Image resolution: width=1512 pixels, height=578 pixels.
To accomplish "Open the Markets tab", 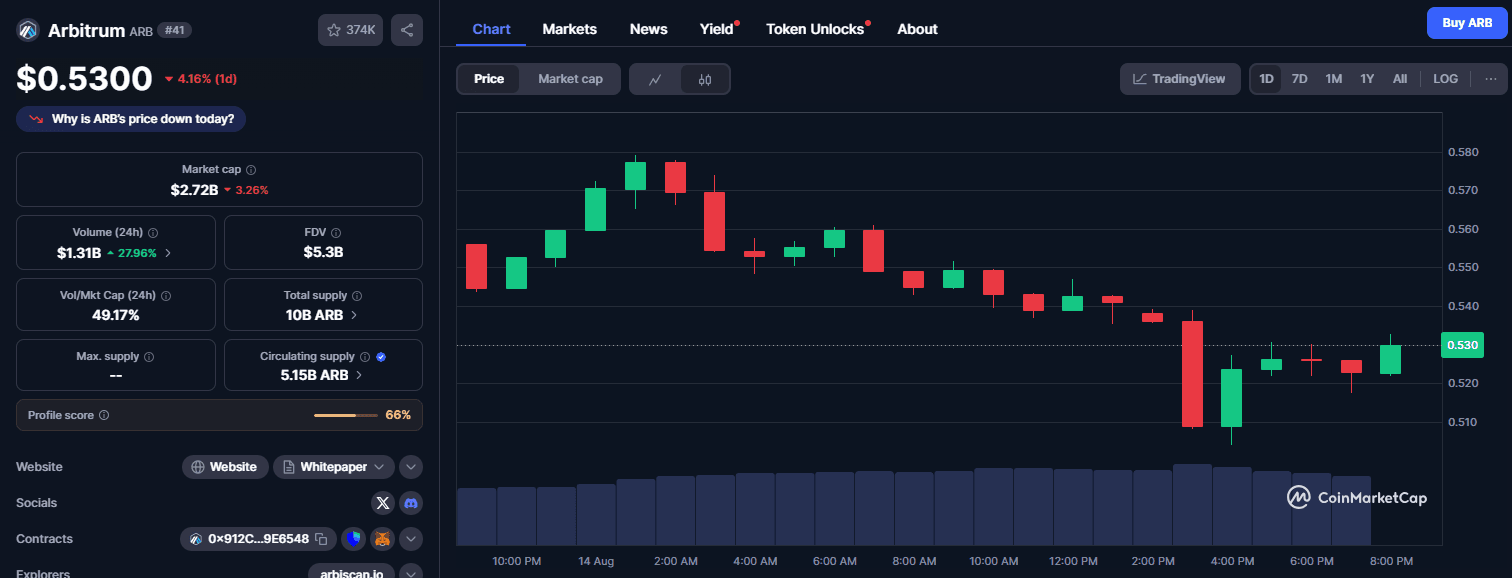I will [570, 29].
